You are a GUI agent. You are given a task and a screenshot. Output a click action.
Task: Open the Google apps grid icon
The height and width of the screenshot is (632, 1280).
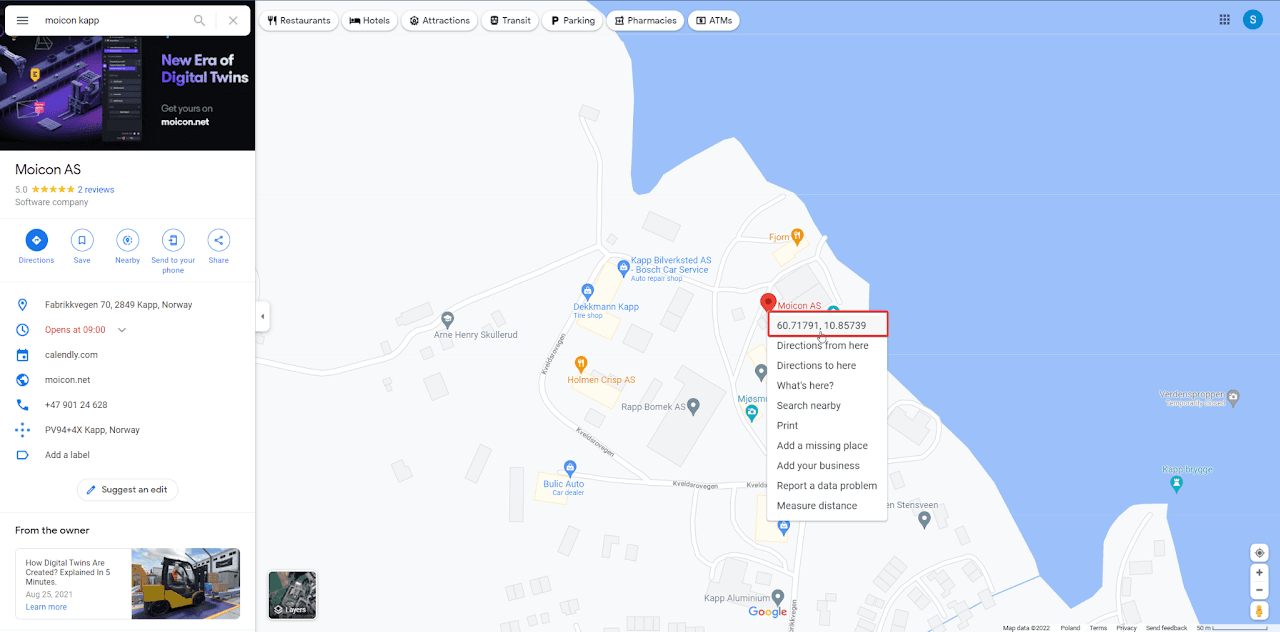tap(1225, 19)
